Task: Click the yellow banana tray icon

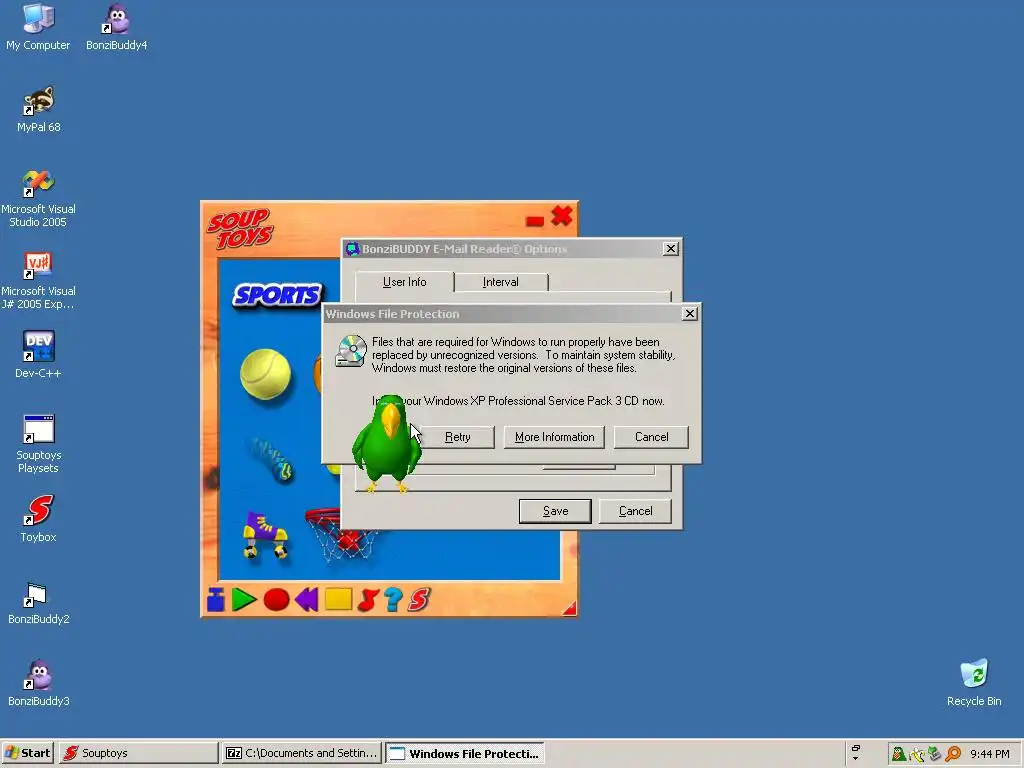Action: 917,754
